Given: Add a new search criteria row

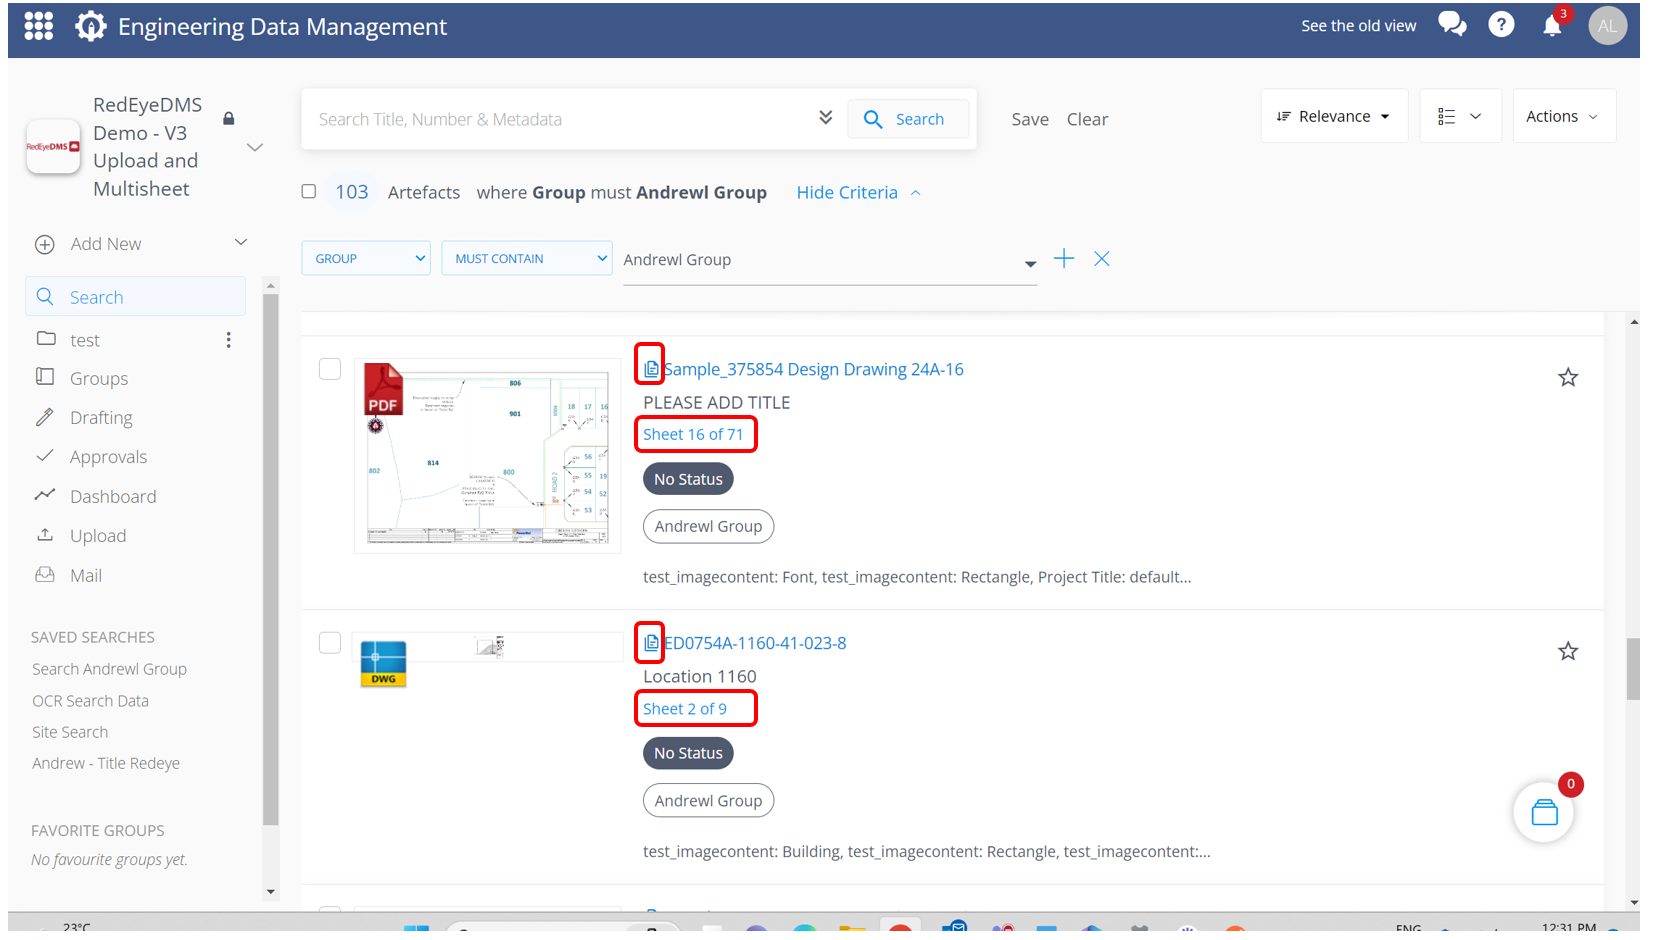Looking at the screenshot, I should click(1064, 259).
